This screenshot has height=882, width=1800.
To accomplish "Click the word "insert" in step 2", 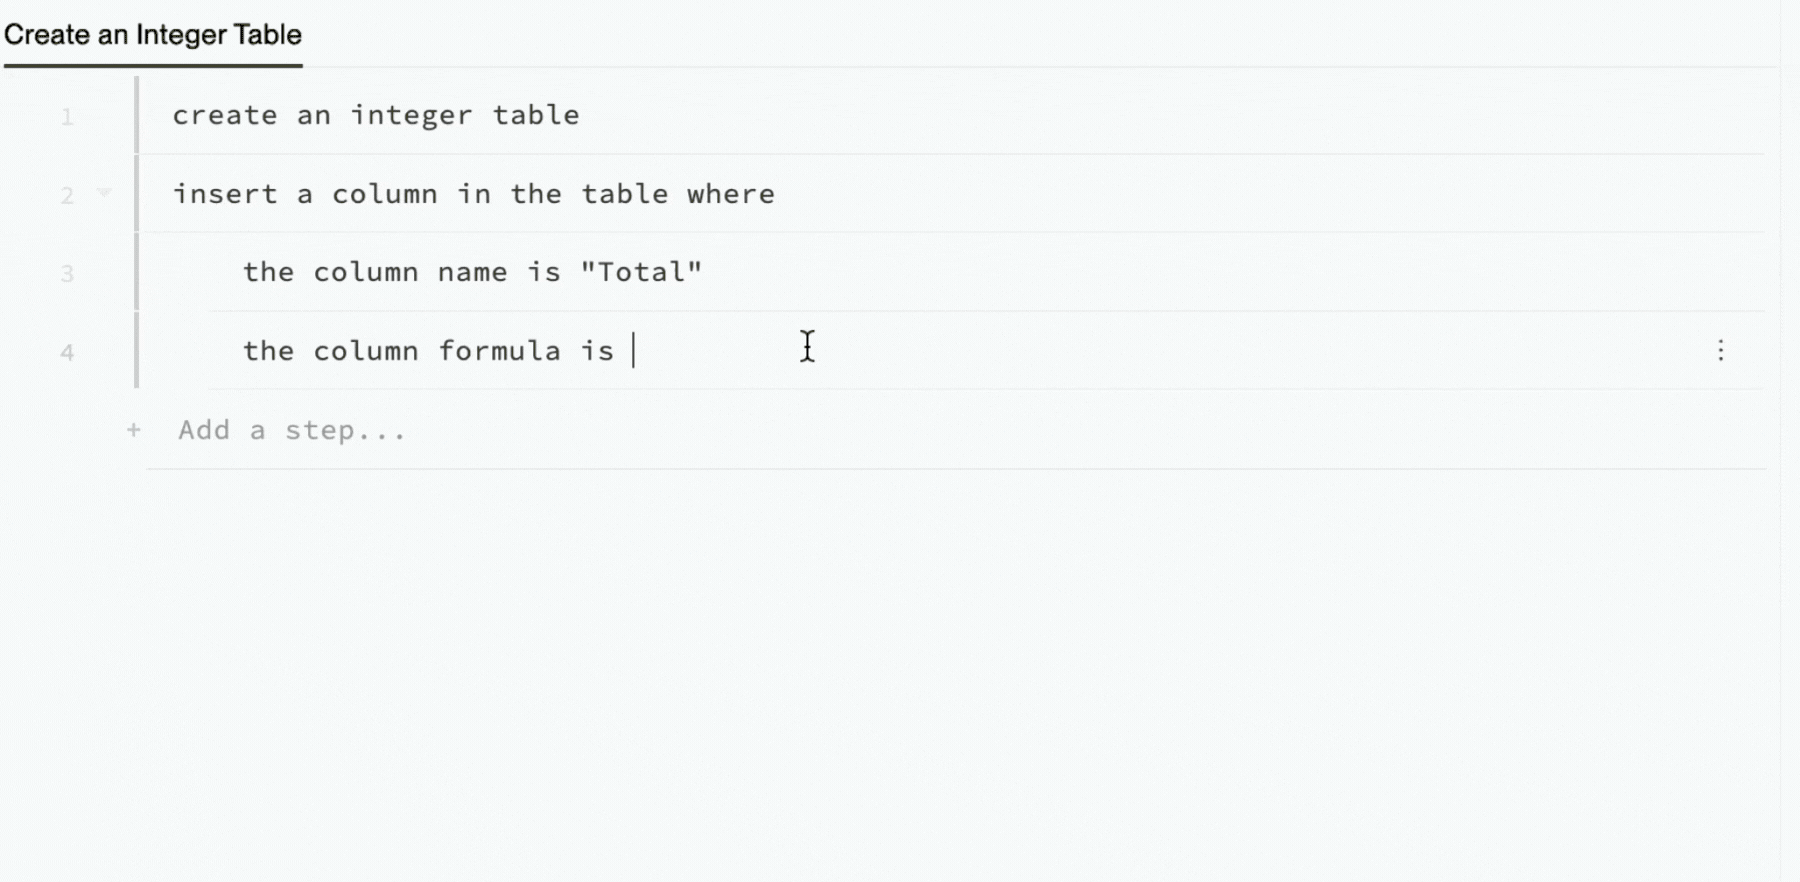I will click(225, 194).
